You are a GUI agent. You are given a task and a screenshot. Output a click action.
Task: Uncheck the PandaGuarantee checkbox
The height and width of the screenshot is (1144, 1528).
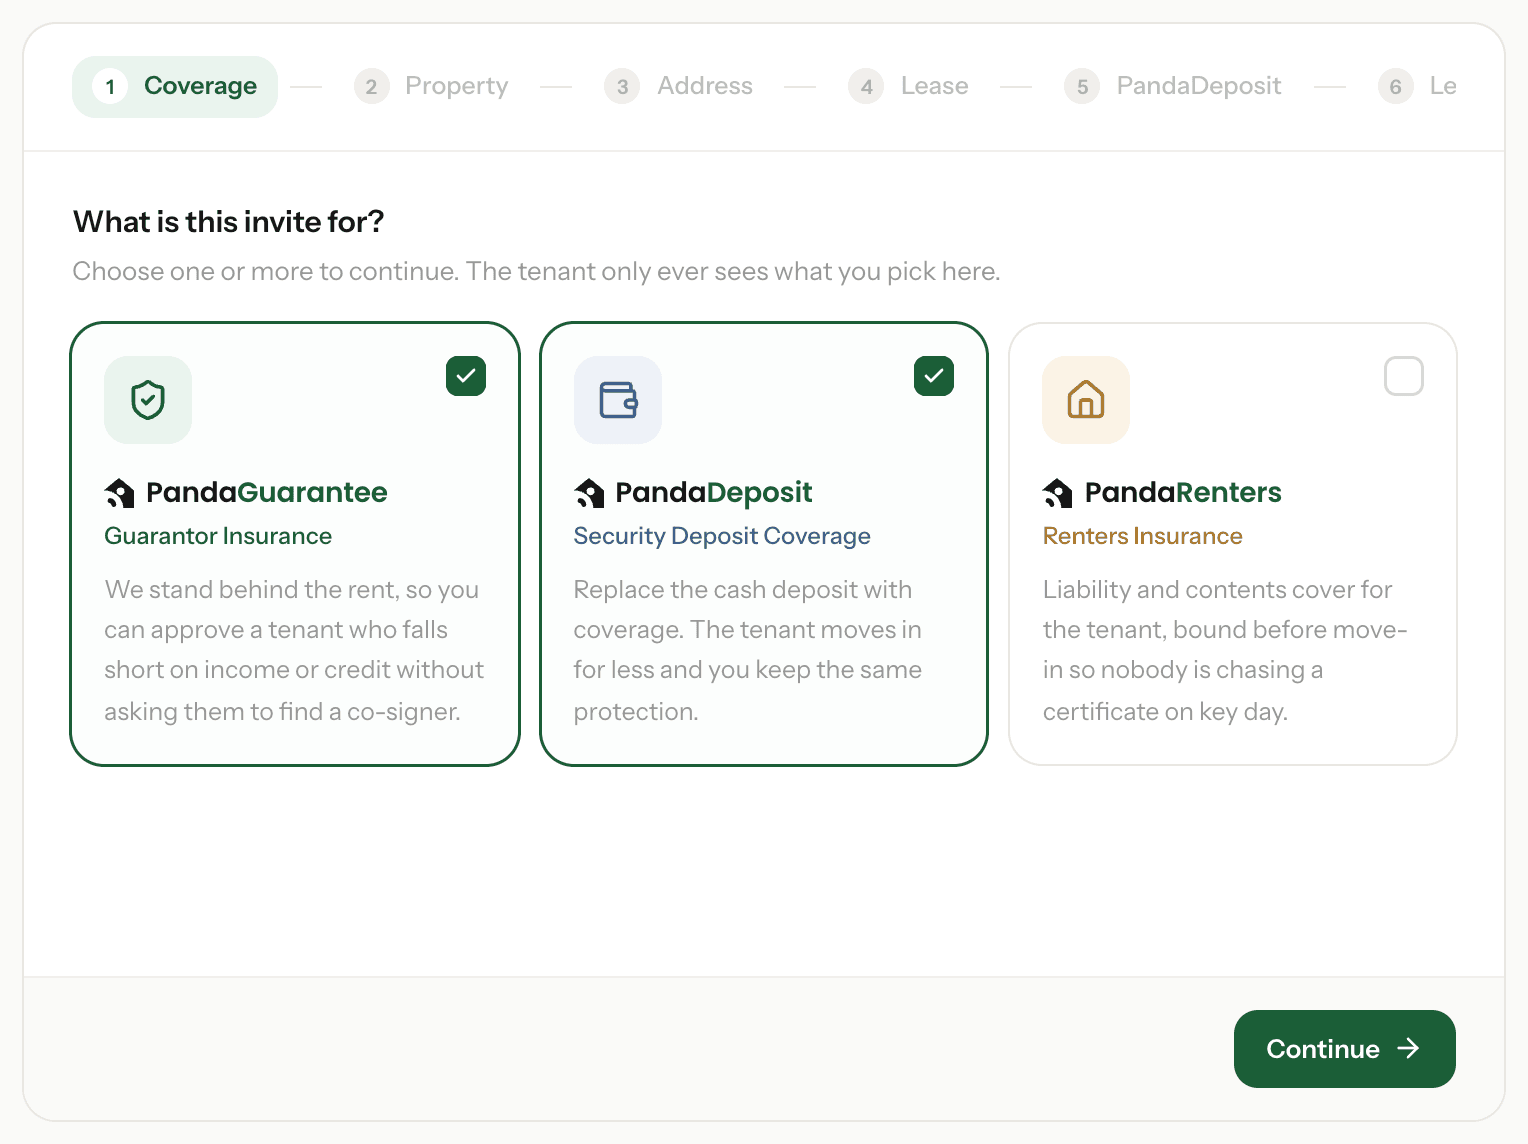click(466, 376)
